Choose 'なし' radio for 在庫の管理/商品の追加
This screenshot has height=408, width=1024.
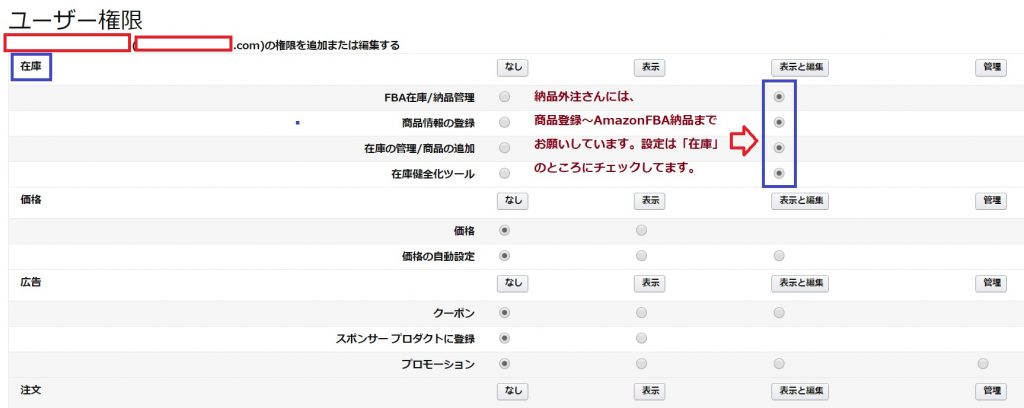504,148
